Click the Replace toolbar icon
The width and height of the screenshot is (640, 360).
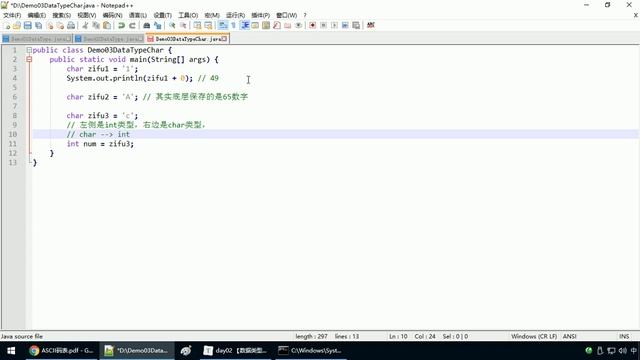pyautogui.click(x=158, y=25)
